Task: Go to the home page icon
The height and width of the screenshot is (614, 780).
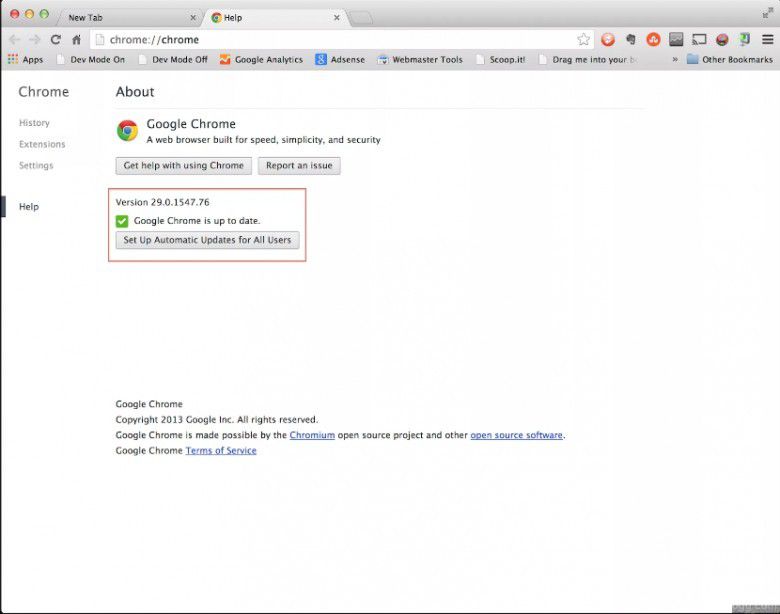Action: [76, 40]
